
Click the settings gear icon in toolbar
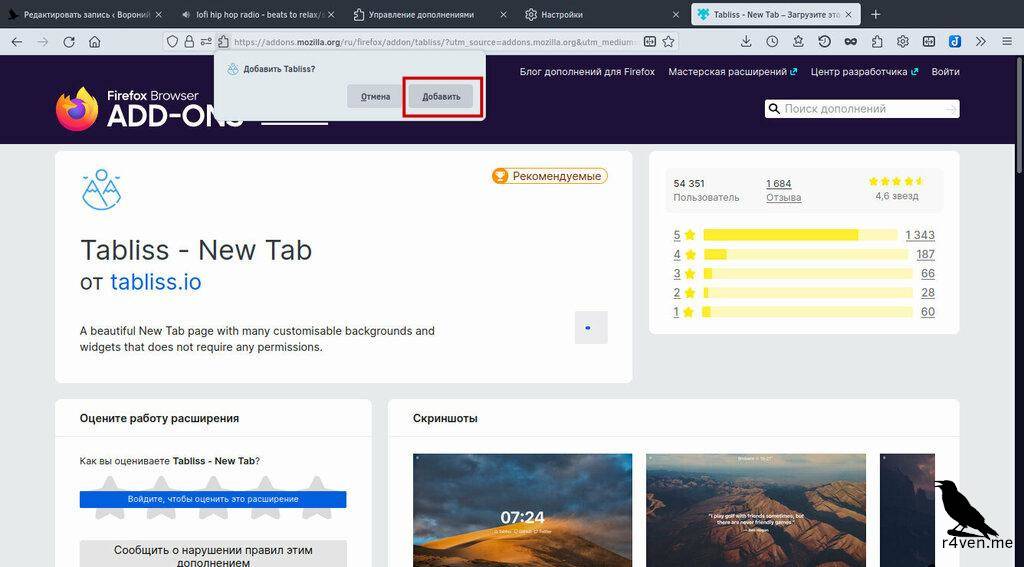(903, 42)
